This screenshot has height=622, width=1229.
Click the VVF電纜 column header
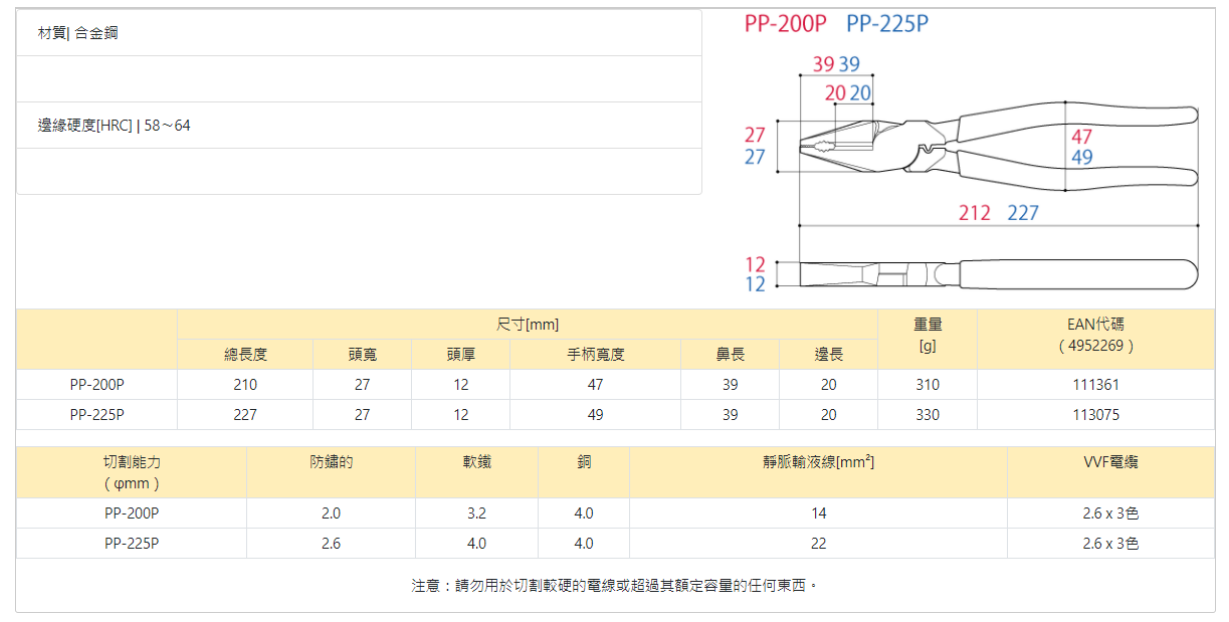1110,472
